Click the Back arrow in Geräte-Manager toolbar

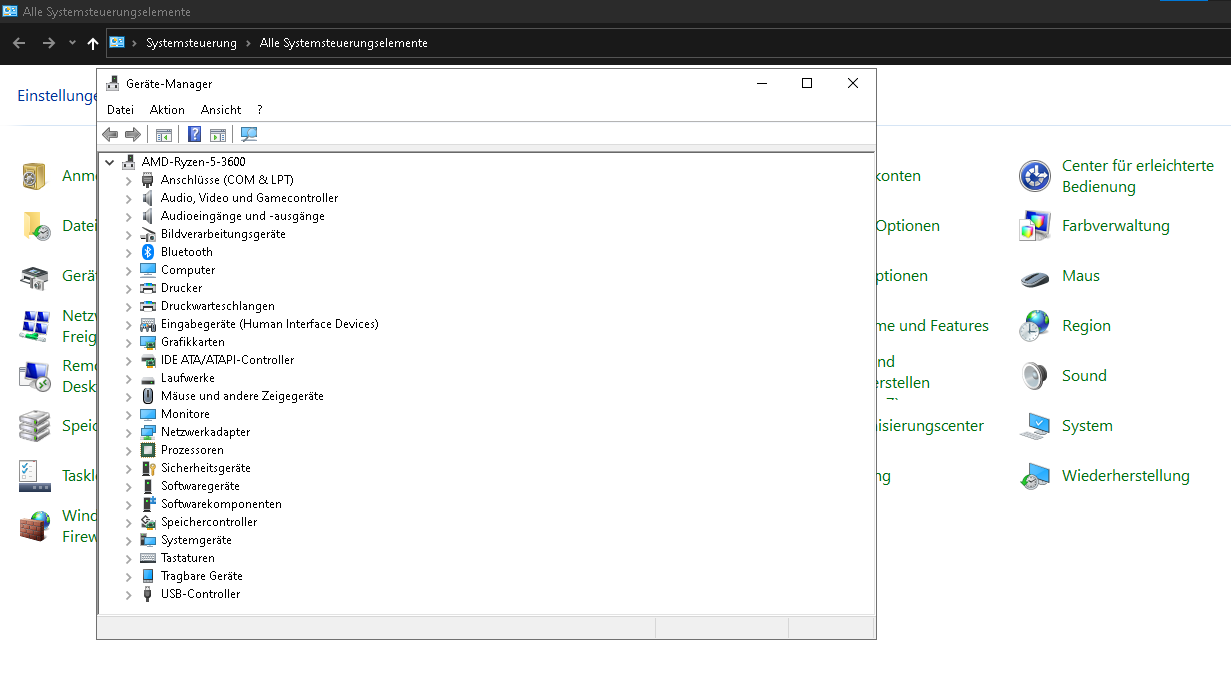coord(110,134)
